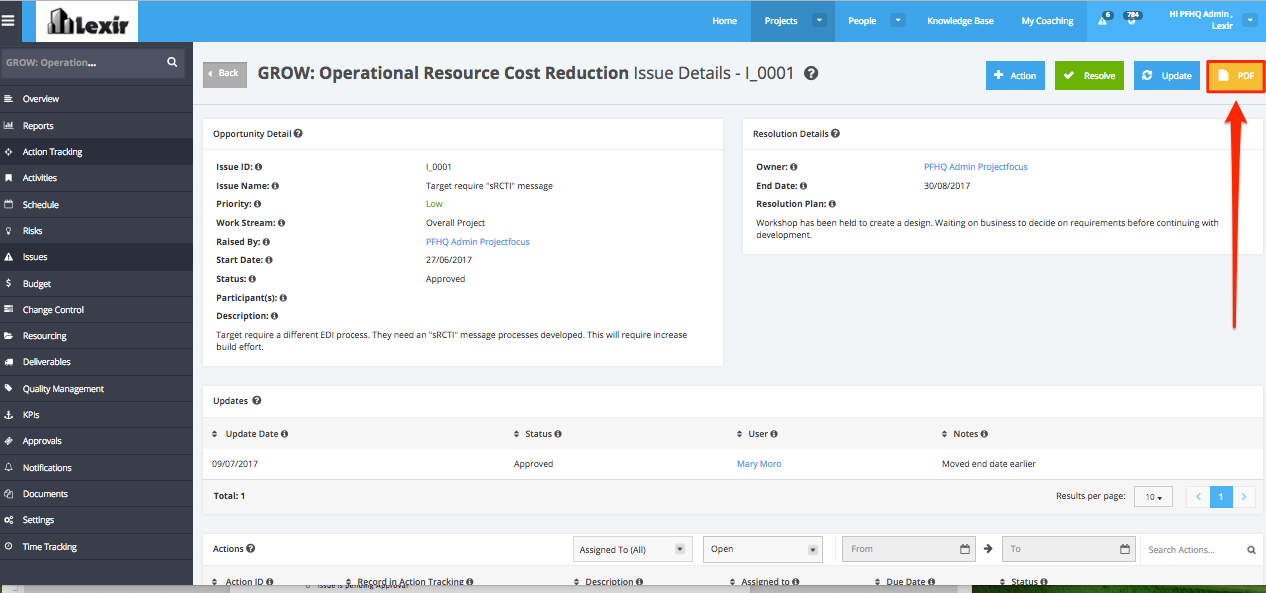Click the help icon beside Issue Details title
This screenshot has height=593, width=1266.
811,73
